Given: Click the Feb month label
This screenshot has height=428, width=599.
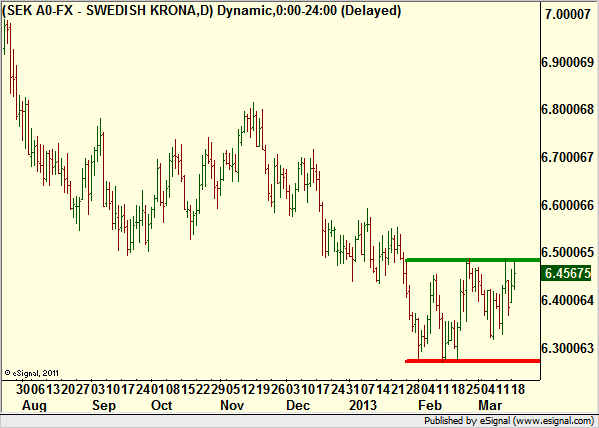Looking at the screenshot, I should click(x=430, y=405).
